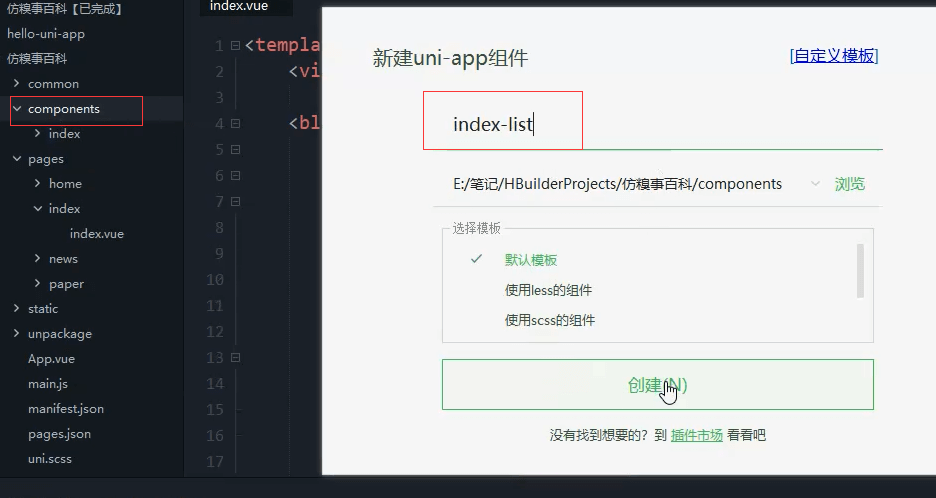The image size is (936, 498).
Task: Expand the unpackage folder chevron
Action: coord(17,334)
